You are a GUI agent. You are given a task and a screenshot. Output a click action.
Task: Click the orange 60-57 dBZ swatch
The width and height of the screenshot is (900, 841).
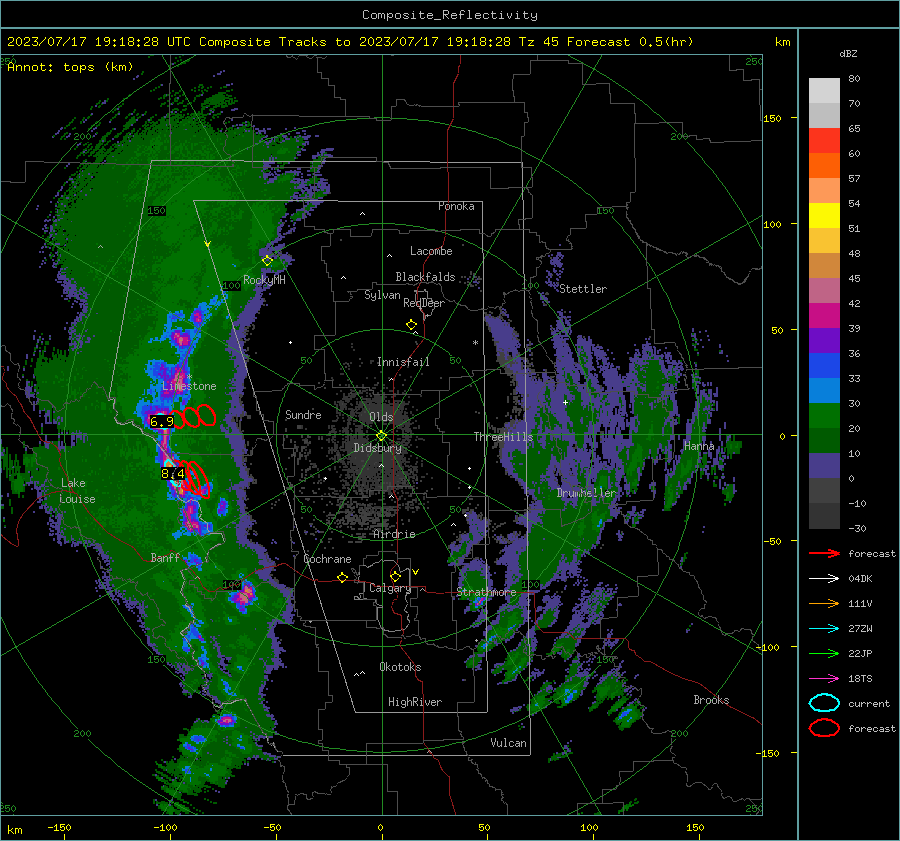[x=824, y=166]
